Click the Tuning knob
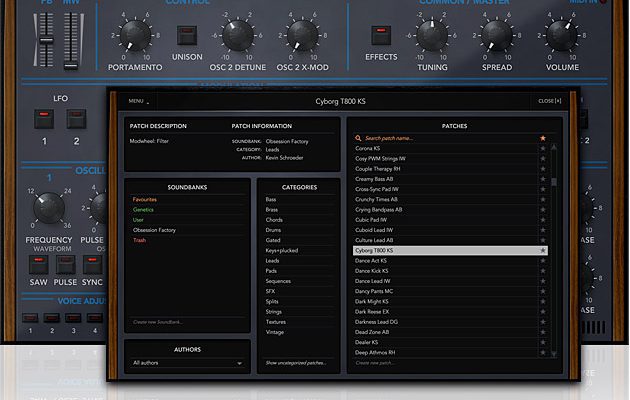The height and width of the screenshot is (400, 630). (432, 36)
